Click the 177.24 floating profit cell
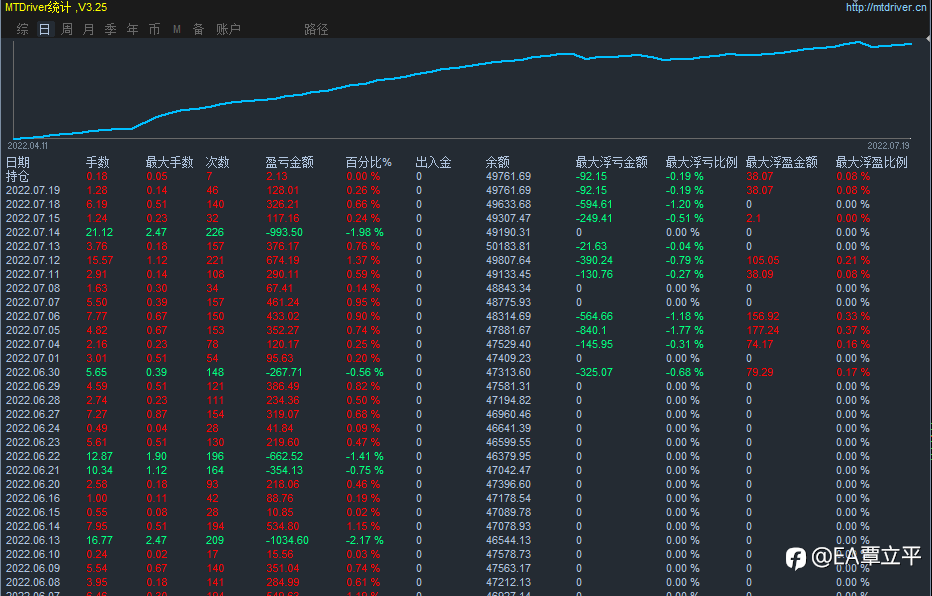This screenshot has height=596, width=932. coord(763,330)
